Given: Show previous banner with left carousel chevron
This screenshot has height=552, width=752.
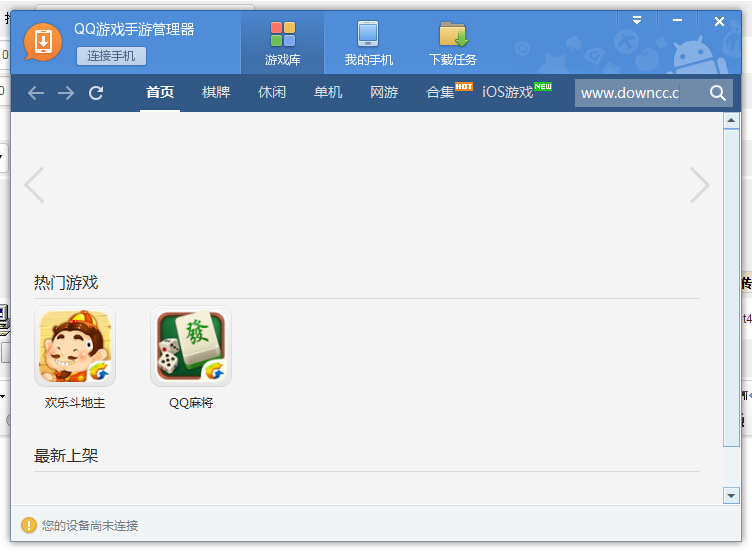Looking at the screenshot, I should click(x=35, y=185).
